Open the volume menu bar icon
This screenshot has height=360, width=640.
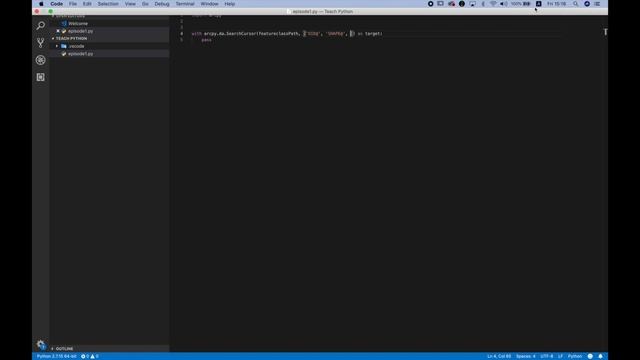pos(504,4)
